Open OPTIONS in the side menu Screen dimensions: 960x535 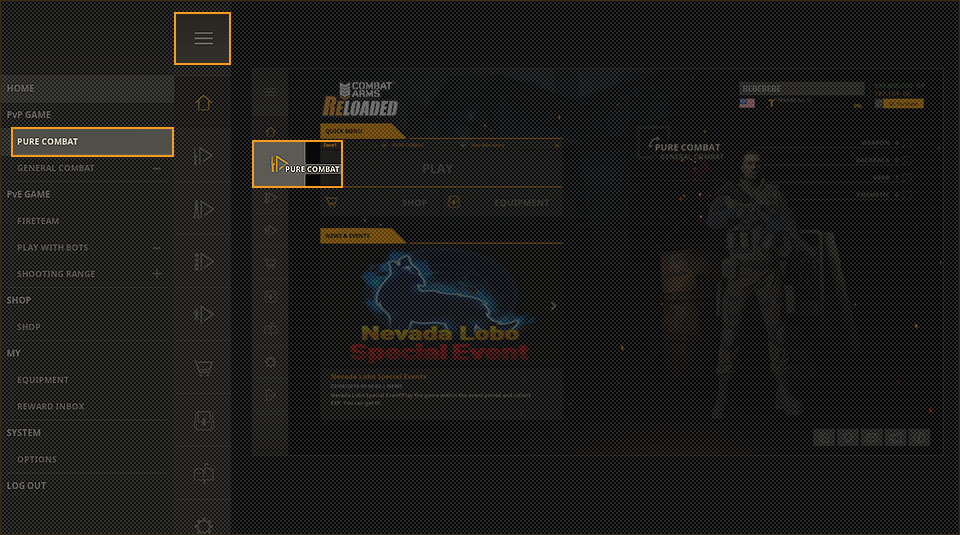[x=37, y=459]
